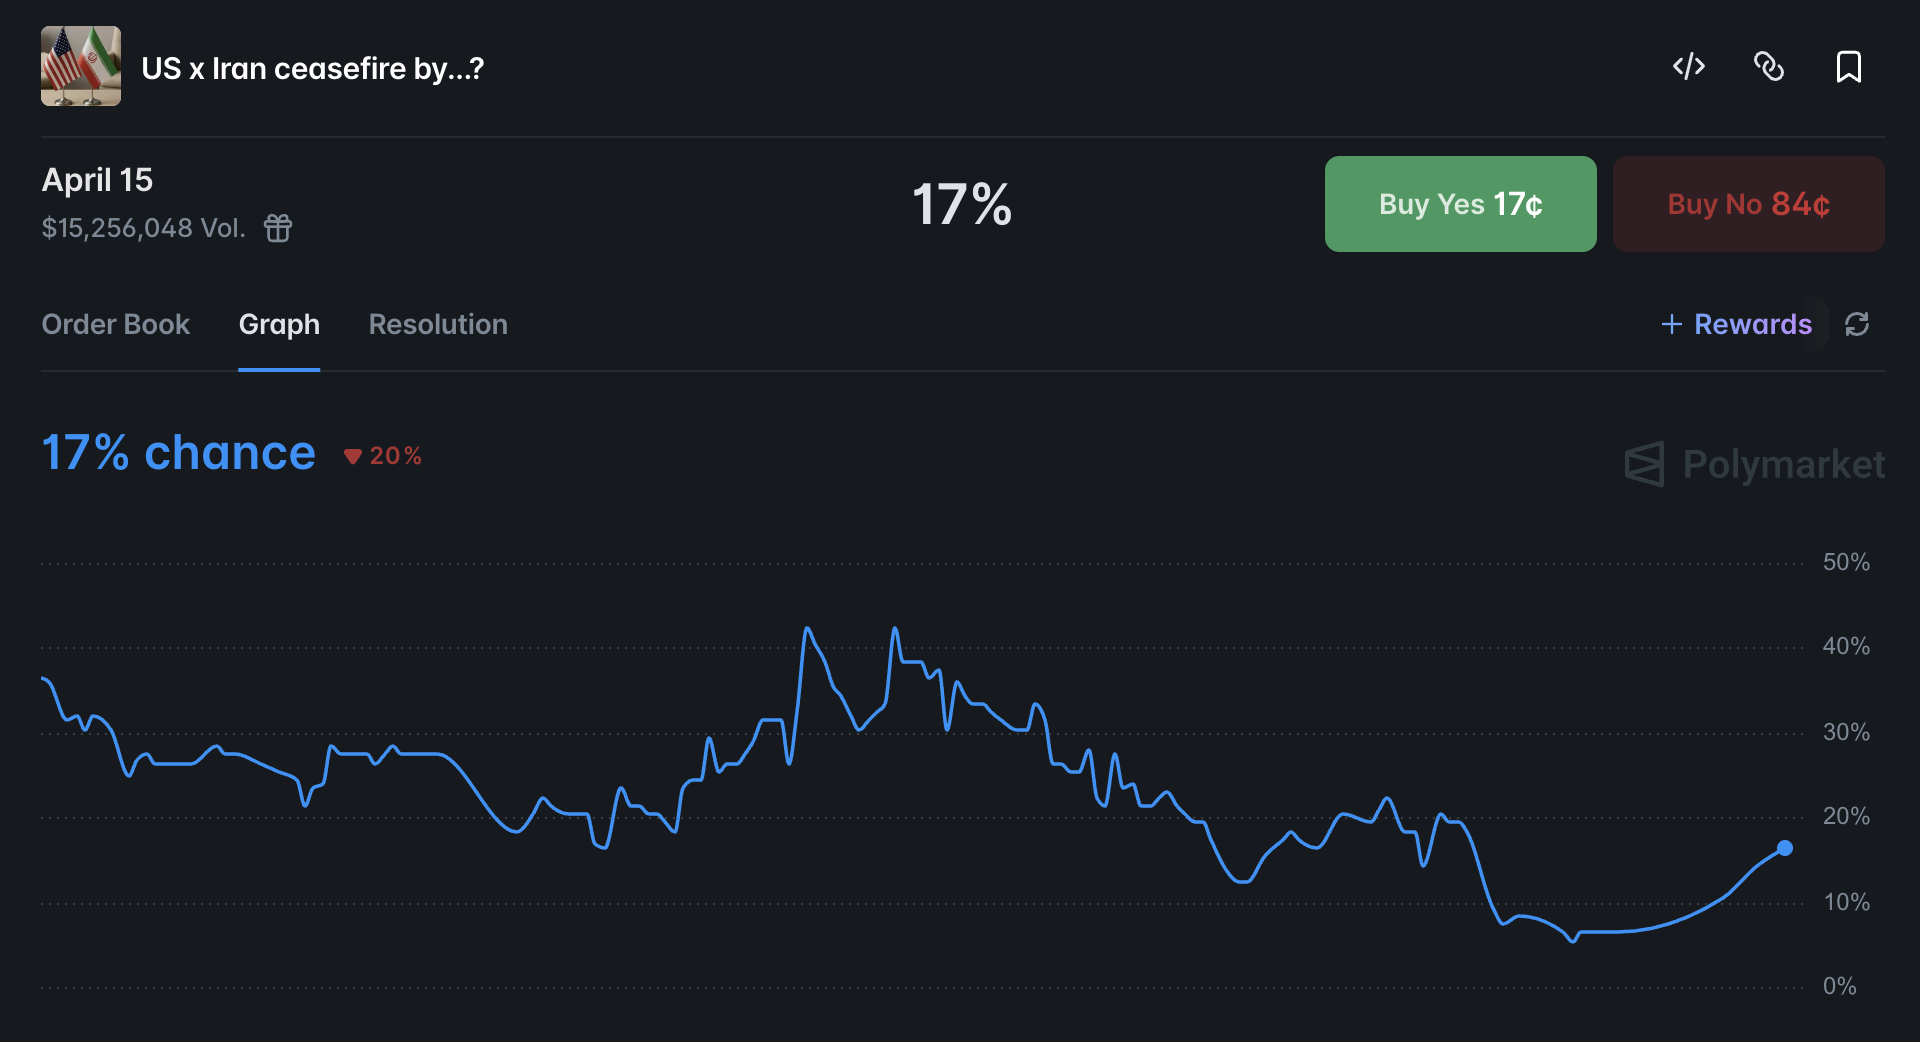The height and width of the screenshot is (1042, 1920).
Task: Click the Polymarket watermark logo
Action: [x=1755, y=464]
